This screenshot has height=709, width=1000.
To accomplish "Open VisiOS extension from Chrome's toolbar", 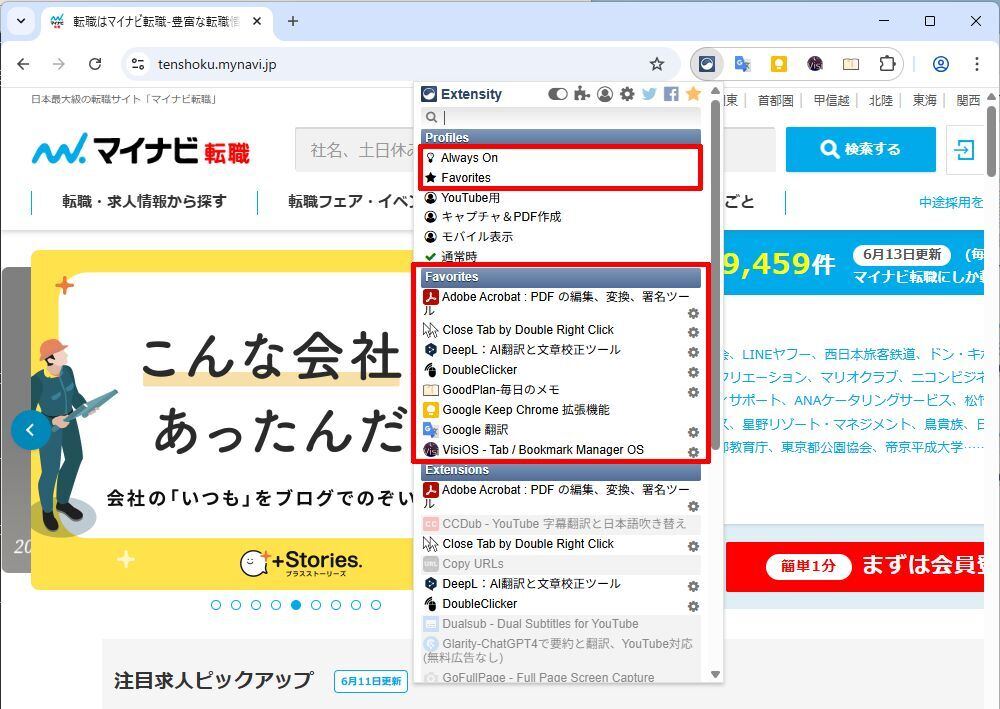I will click(814, 64).
